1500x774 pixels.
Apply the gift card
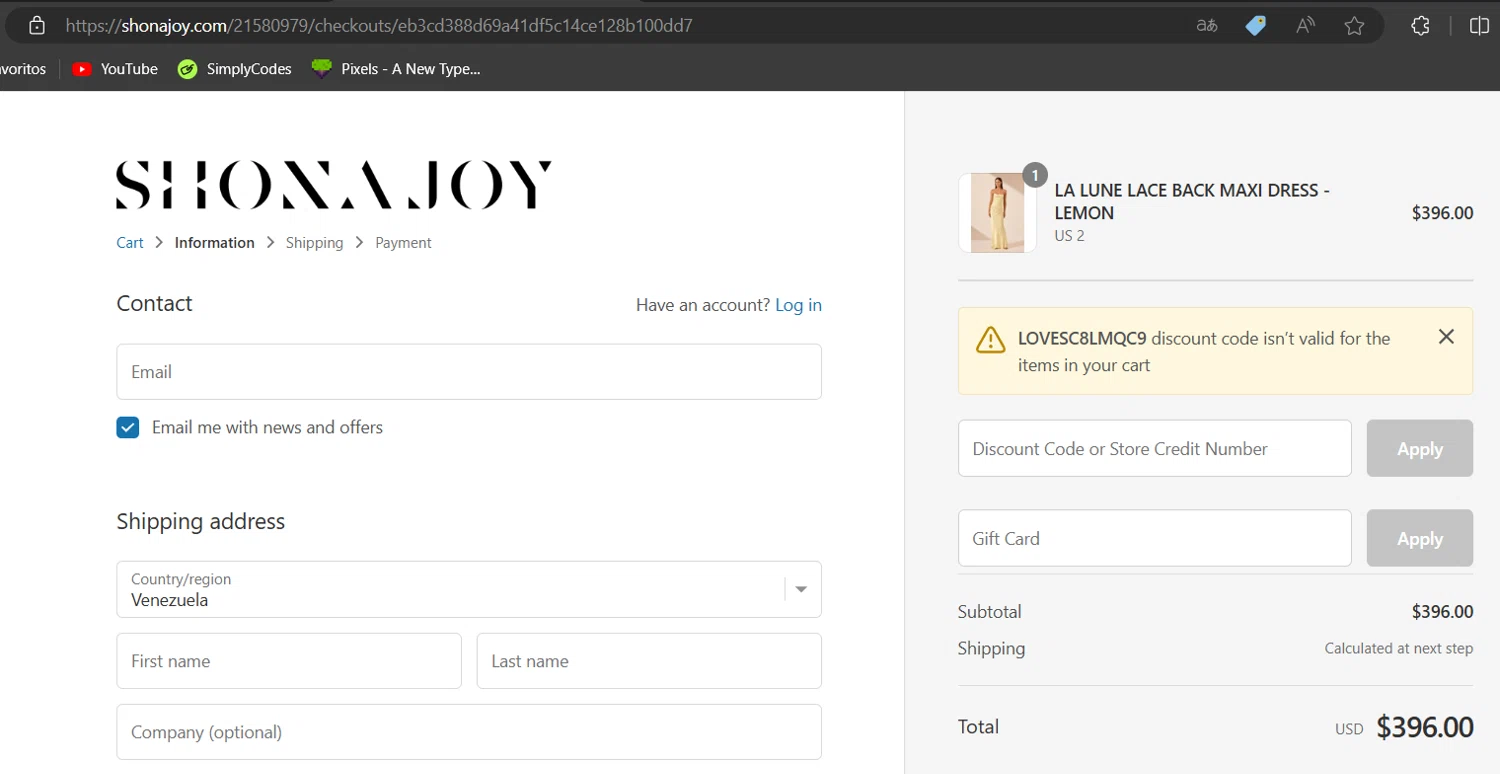pos(1419,538)
